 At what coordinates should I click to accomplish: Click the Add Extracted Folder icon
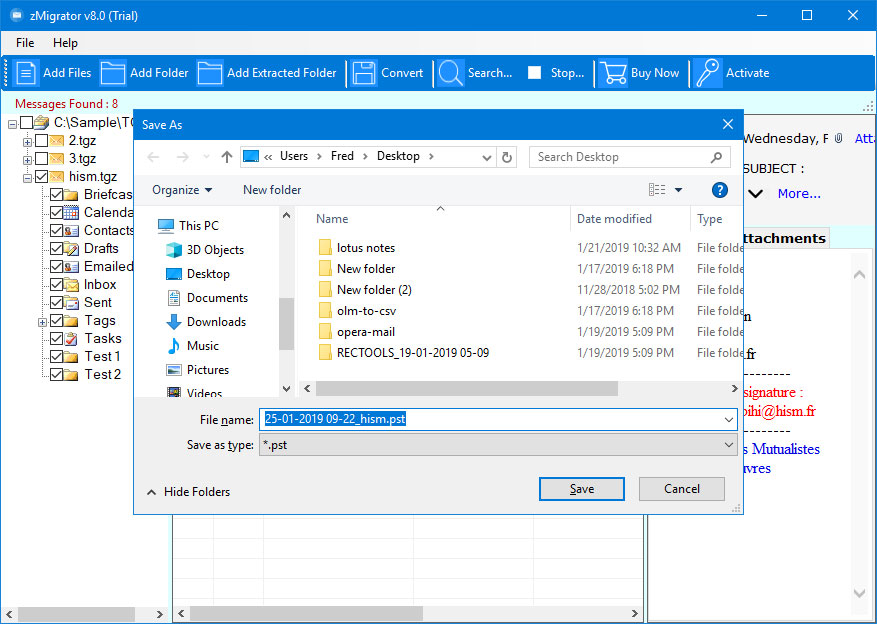pyautogui.click(x=210, y=73)
